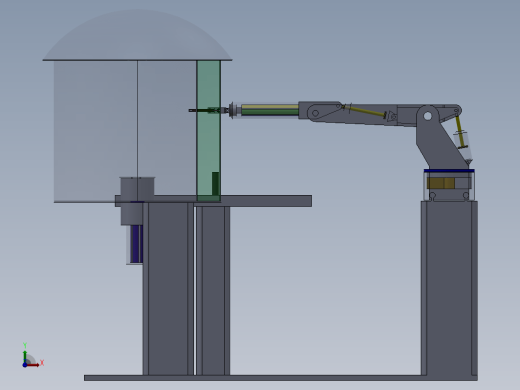The height and width of the screenshot is (390, 520).
Task: Select the translucent dome on top of the enclosure
Action: click(137, 35)
